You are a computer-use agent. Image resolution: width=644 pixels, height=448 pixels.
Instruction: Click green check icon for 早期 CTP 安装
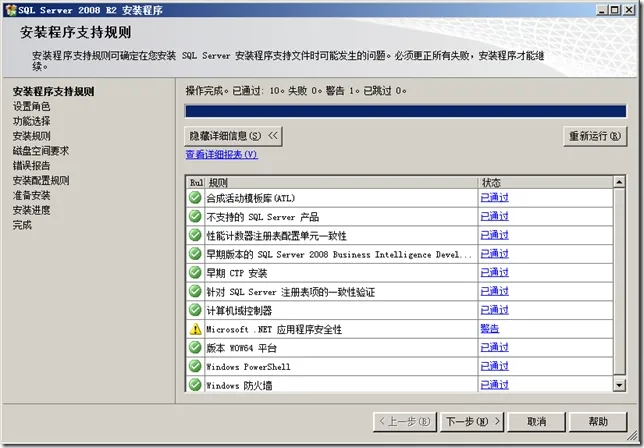click(195, 272)
